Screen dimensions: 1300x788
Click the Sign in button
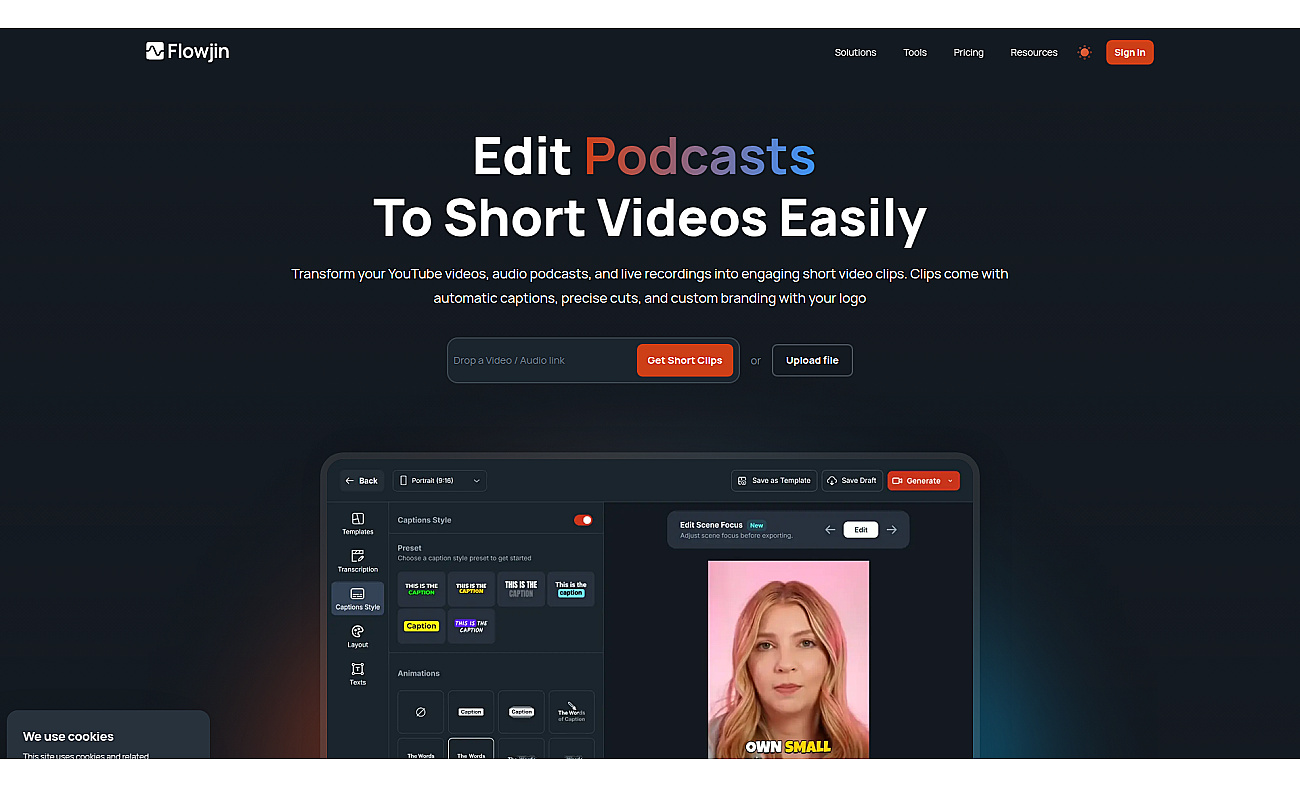1130,53
